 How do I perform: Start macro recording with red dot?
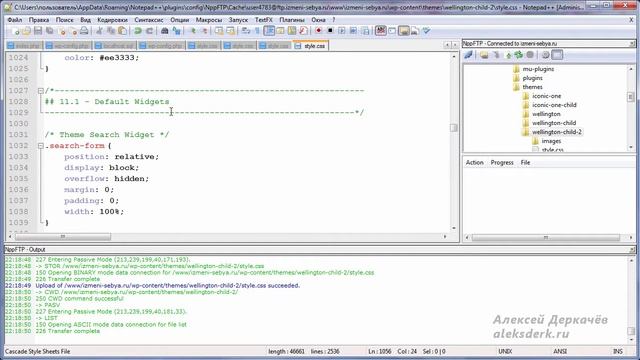point(318,31)
